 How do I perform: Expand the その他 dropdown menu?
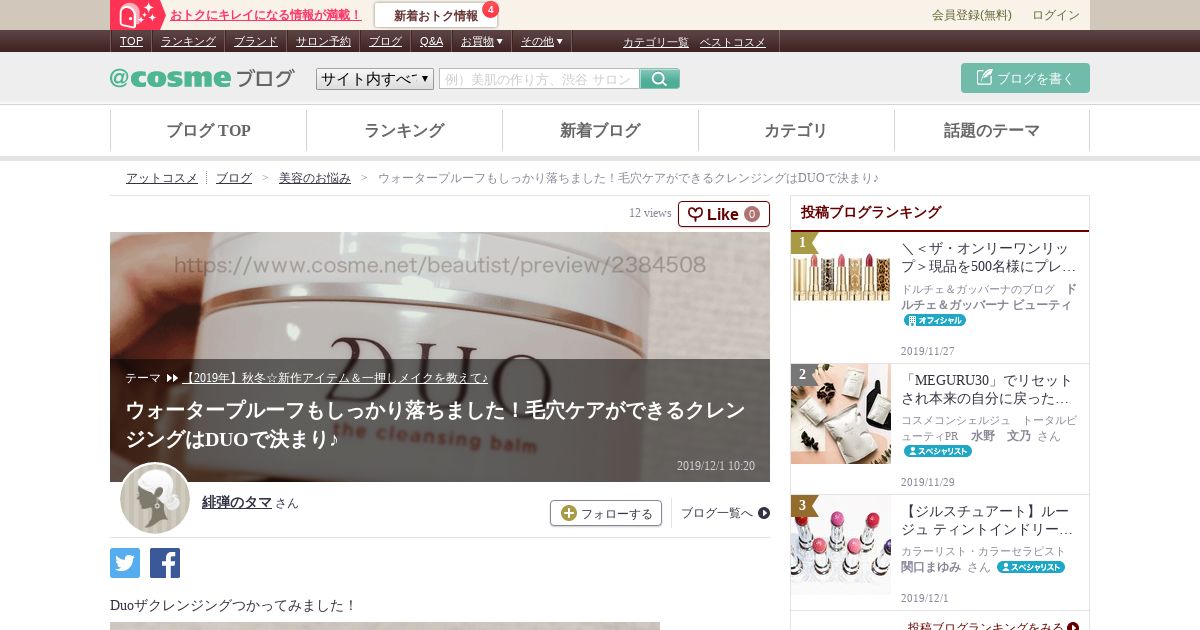click(541, 41)
